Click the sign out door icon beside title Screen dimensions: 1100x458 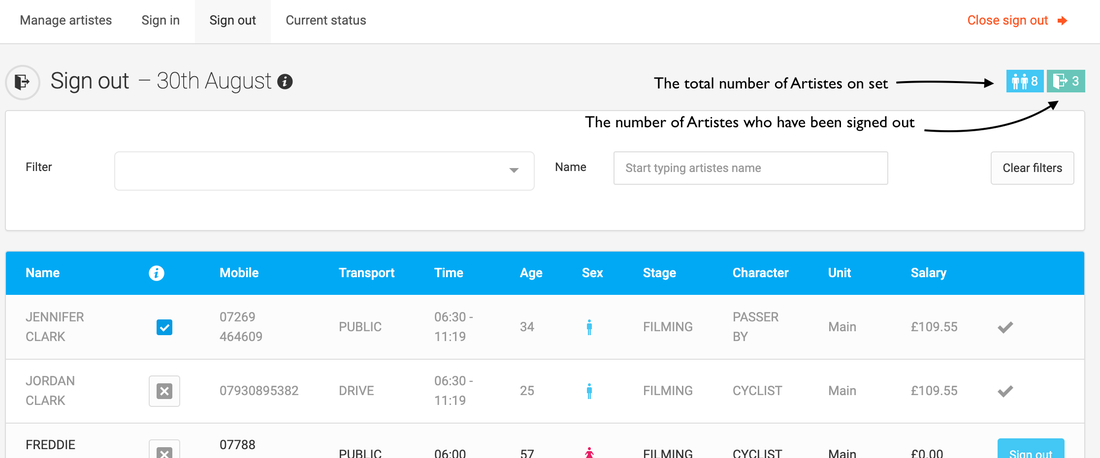[x=22, y=82]
